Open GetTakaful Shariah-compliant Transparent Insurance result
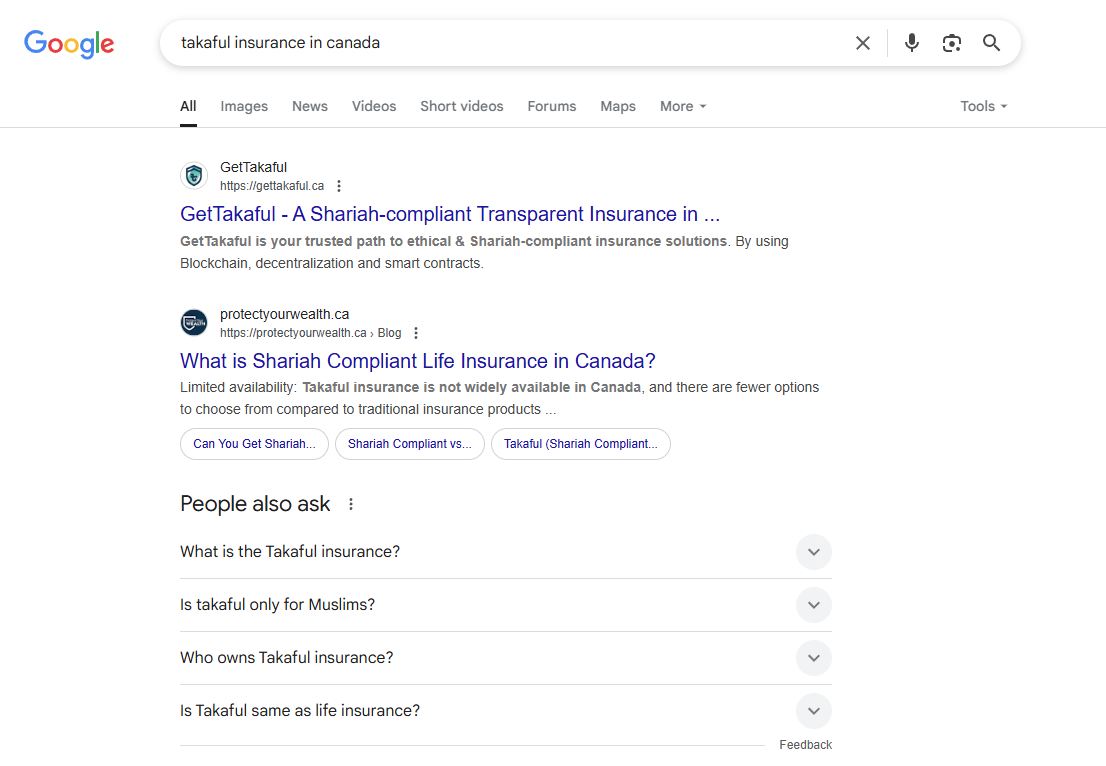Image resolution: width=1106 pixels, height=766 pixels. [x=450, y=214]
